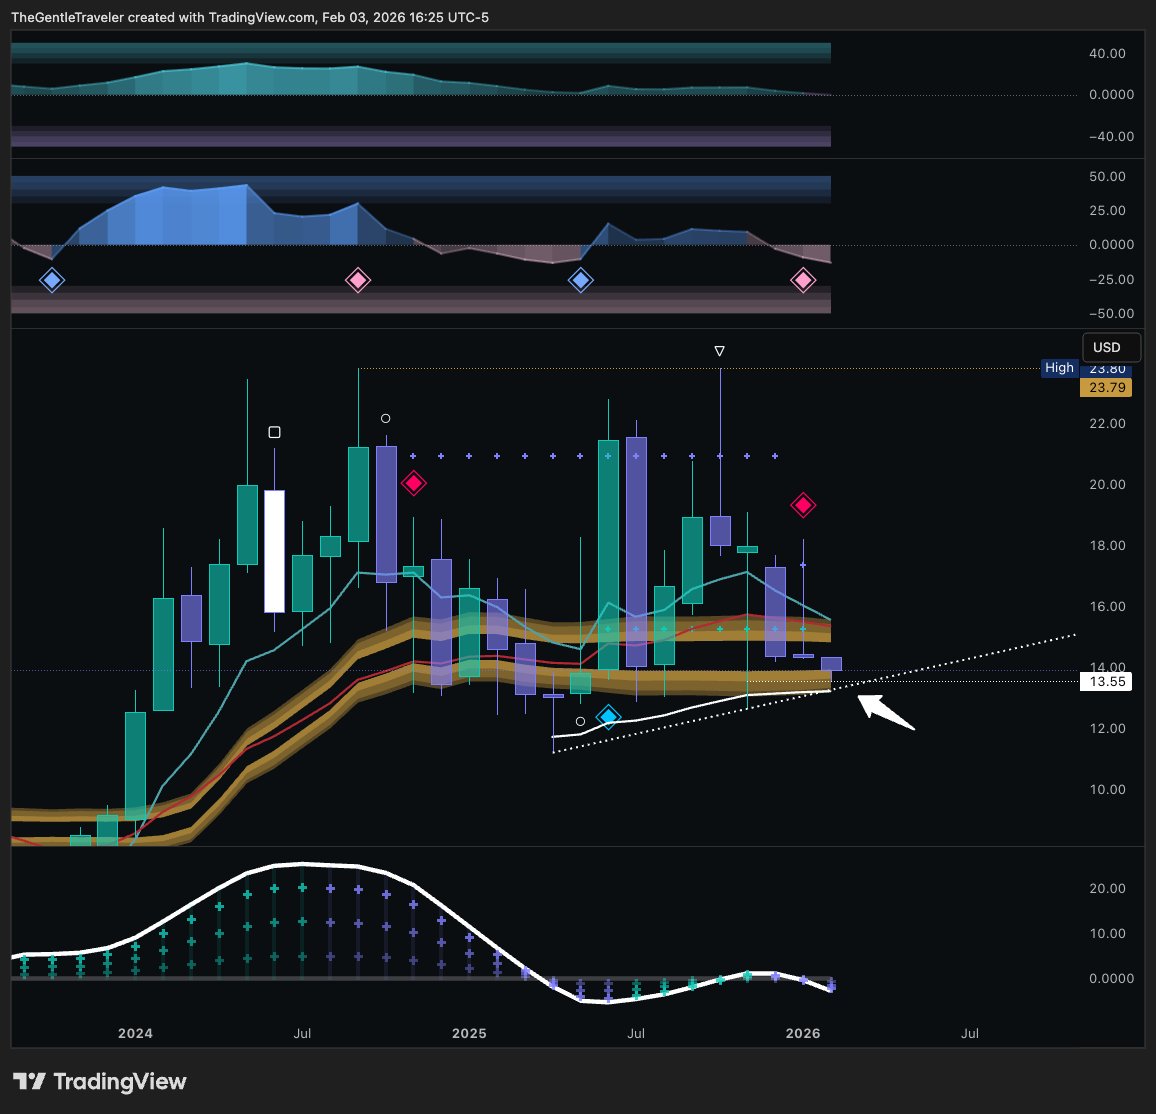Viewport: 1156px width, 1114px height.
Task: Click the 2024 label on the time axis
Action: click(x=135, y=1034)
